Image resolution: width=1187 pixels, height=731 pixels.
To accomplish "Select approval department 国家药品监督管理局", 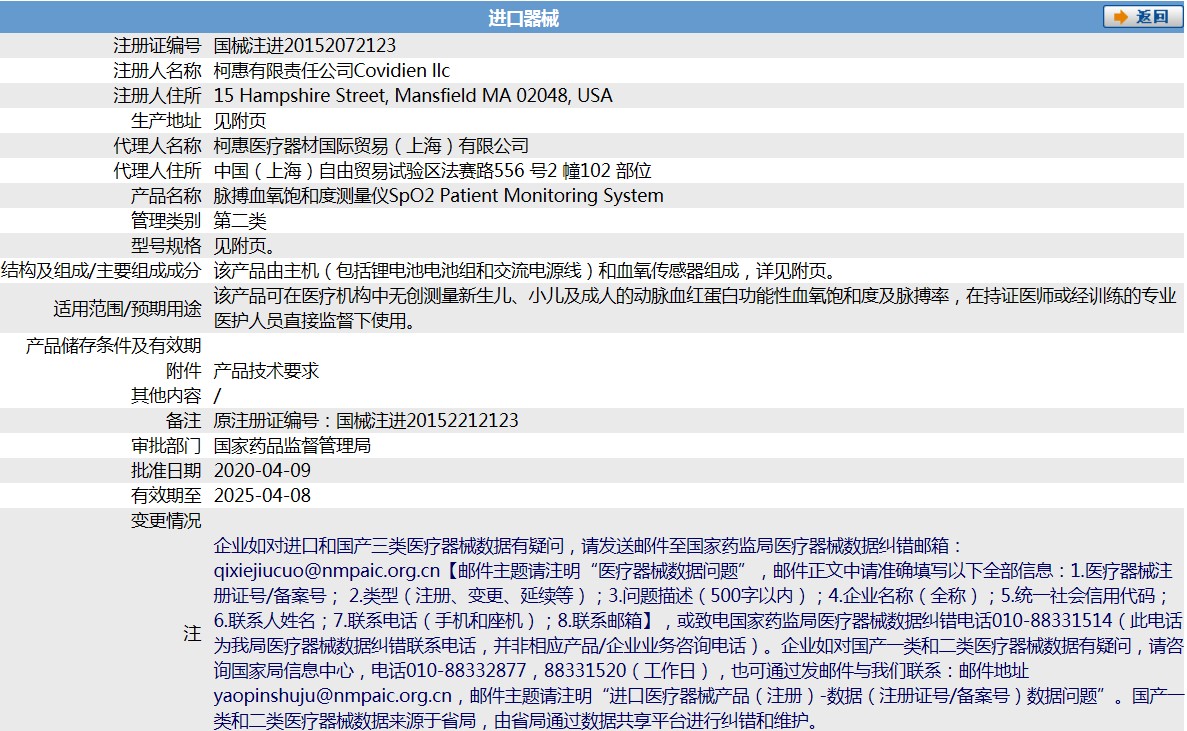I will point(292,445).
